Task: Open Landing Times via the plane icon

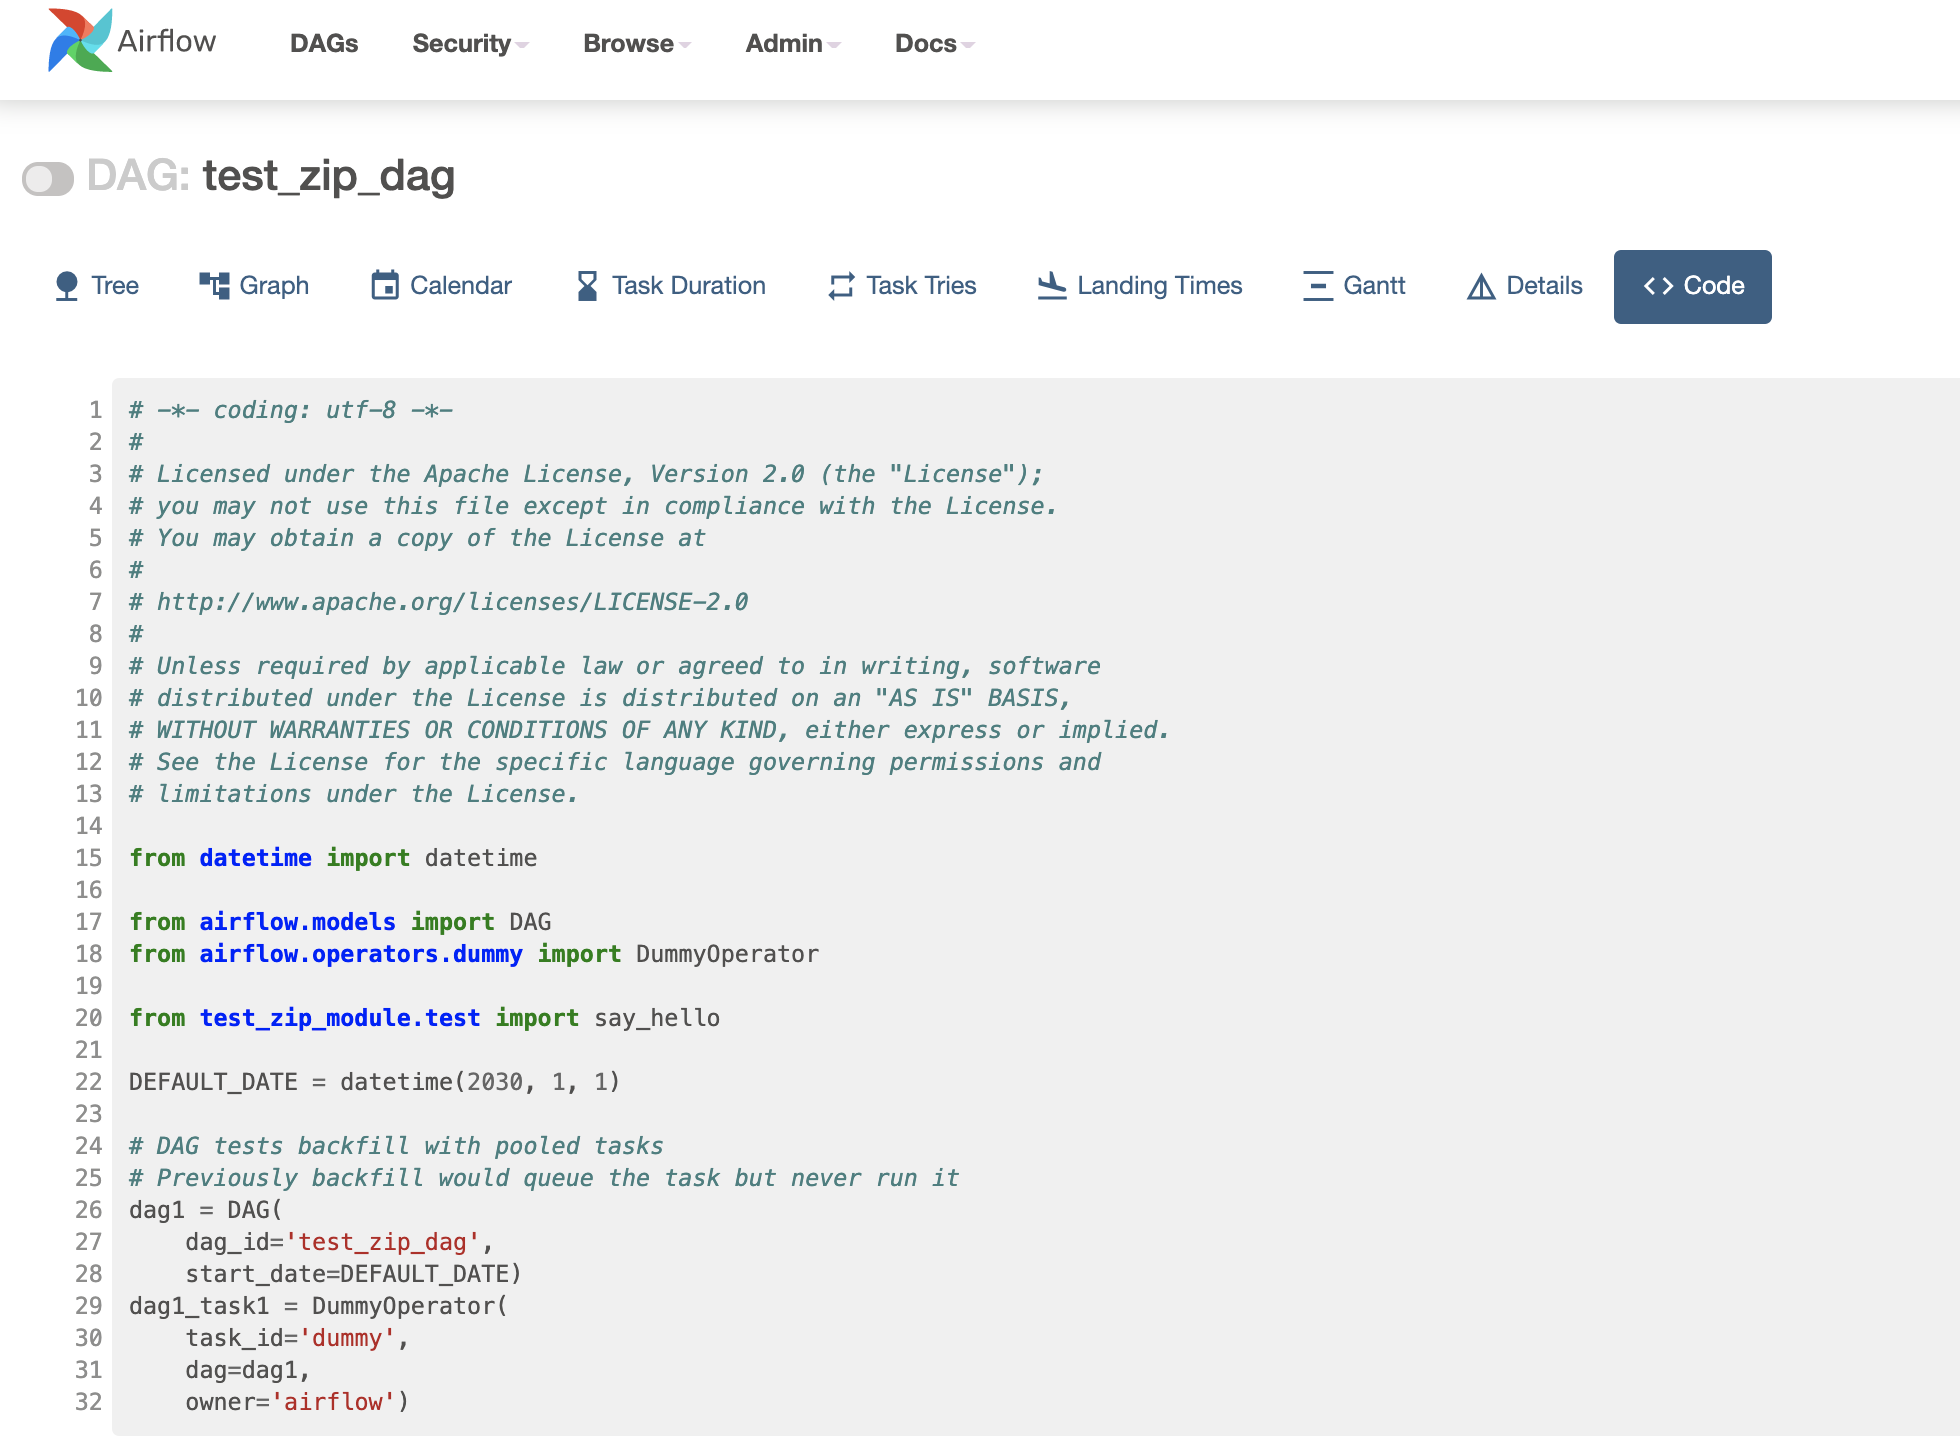Action: point(1050,285)
